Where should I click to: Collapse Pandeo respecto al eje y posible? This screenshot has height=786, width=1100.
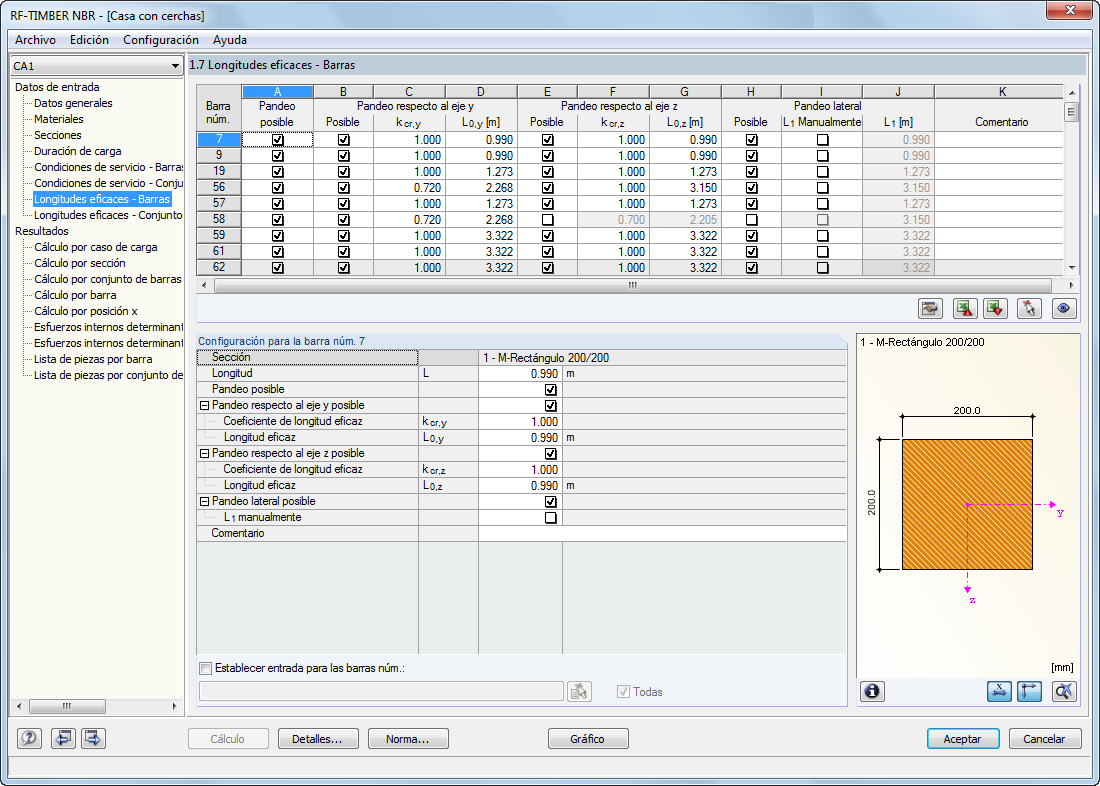tap(204, 406)
